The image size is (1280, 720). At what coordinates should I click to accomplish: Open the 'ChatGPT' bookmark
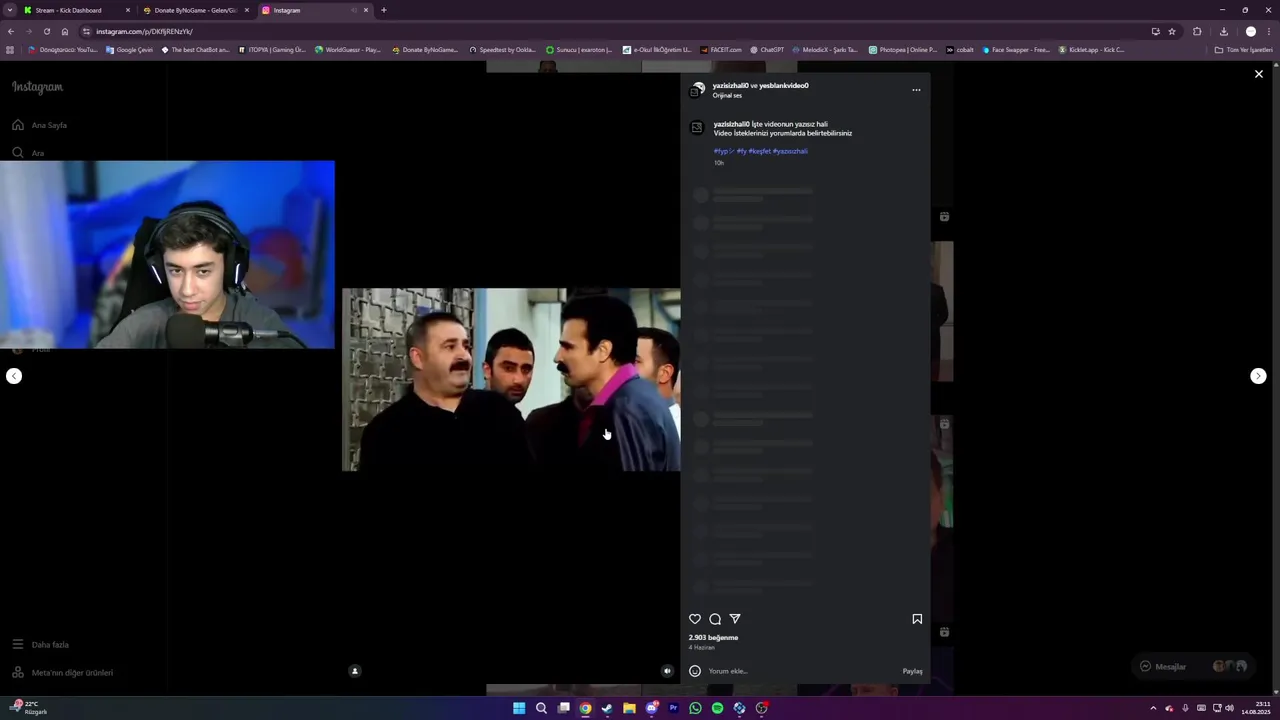point(766,49)
